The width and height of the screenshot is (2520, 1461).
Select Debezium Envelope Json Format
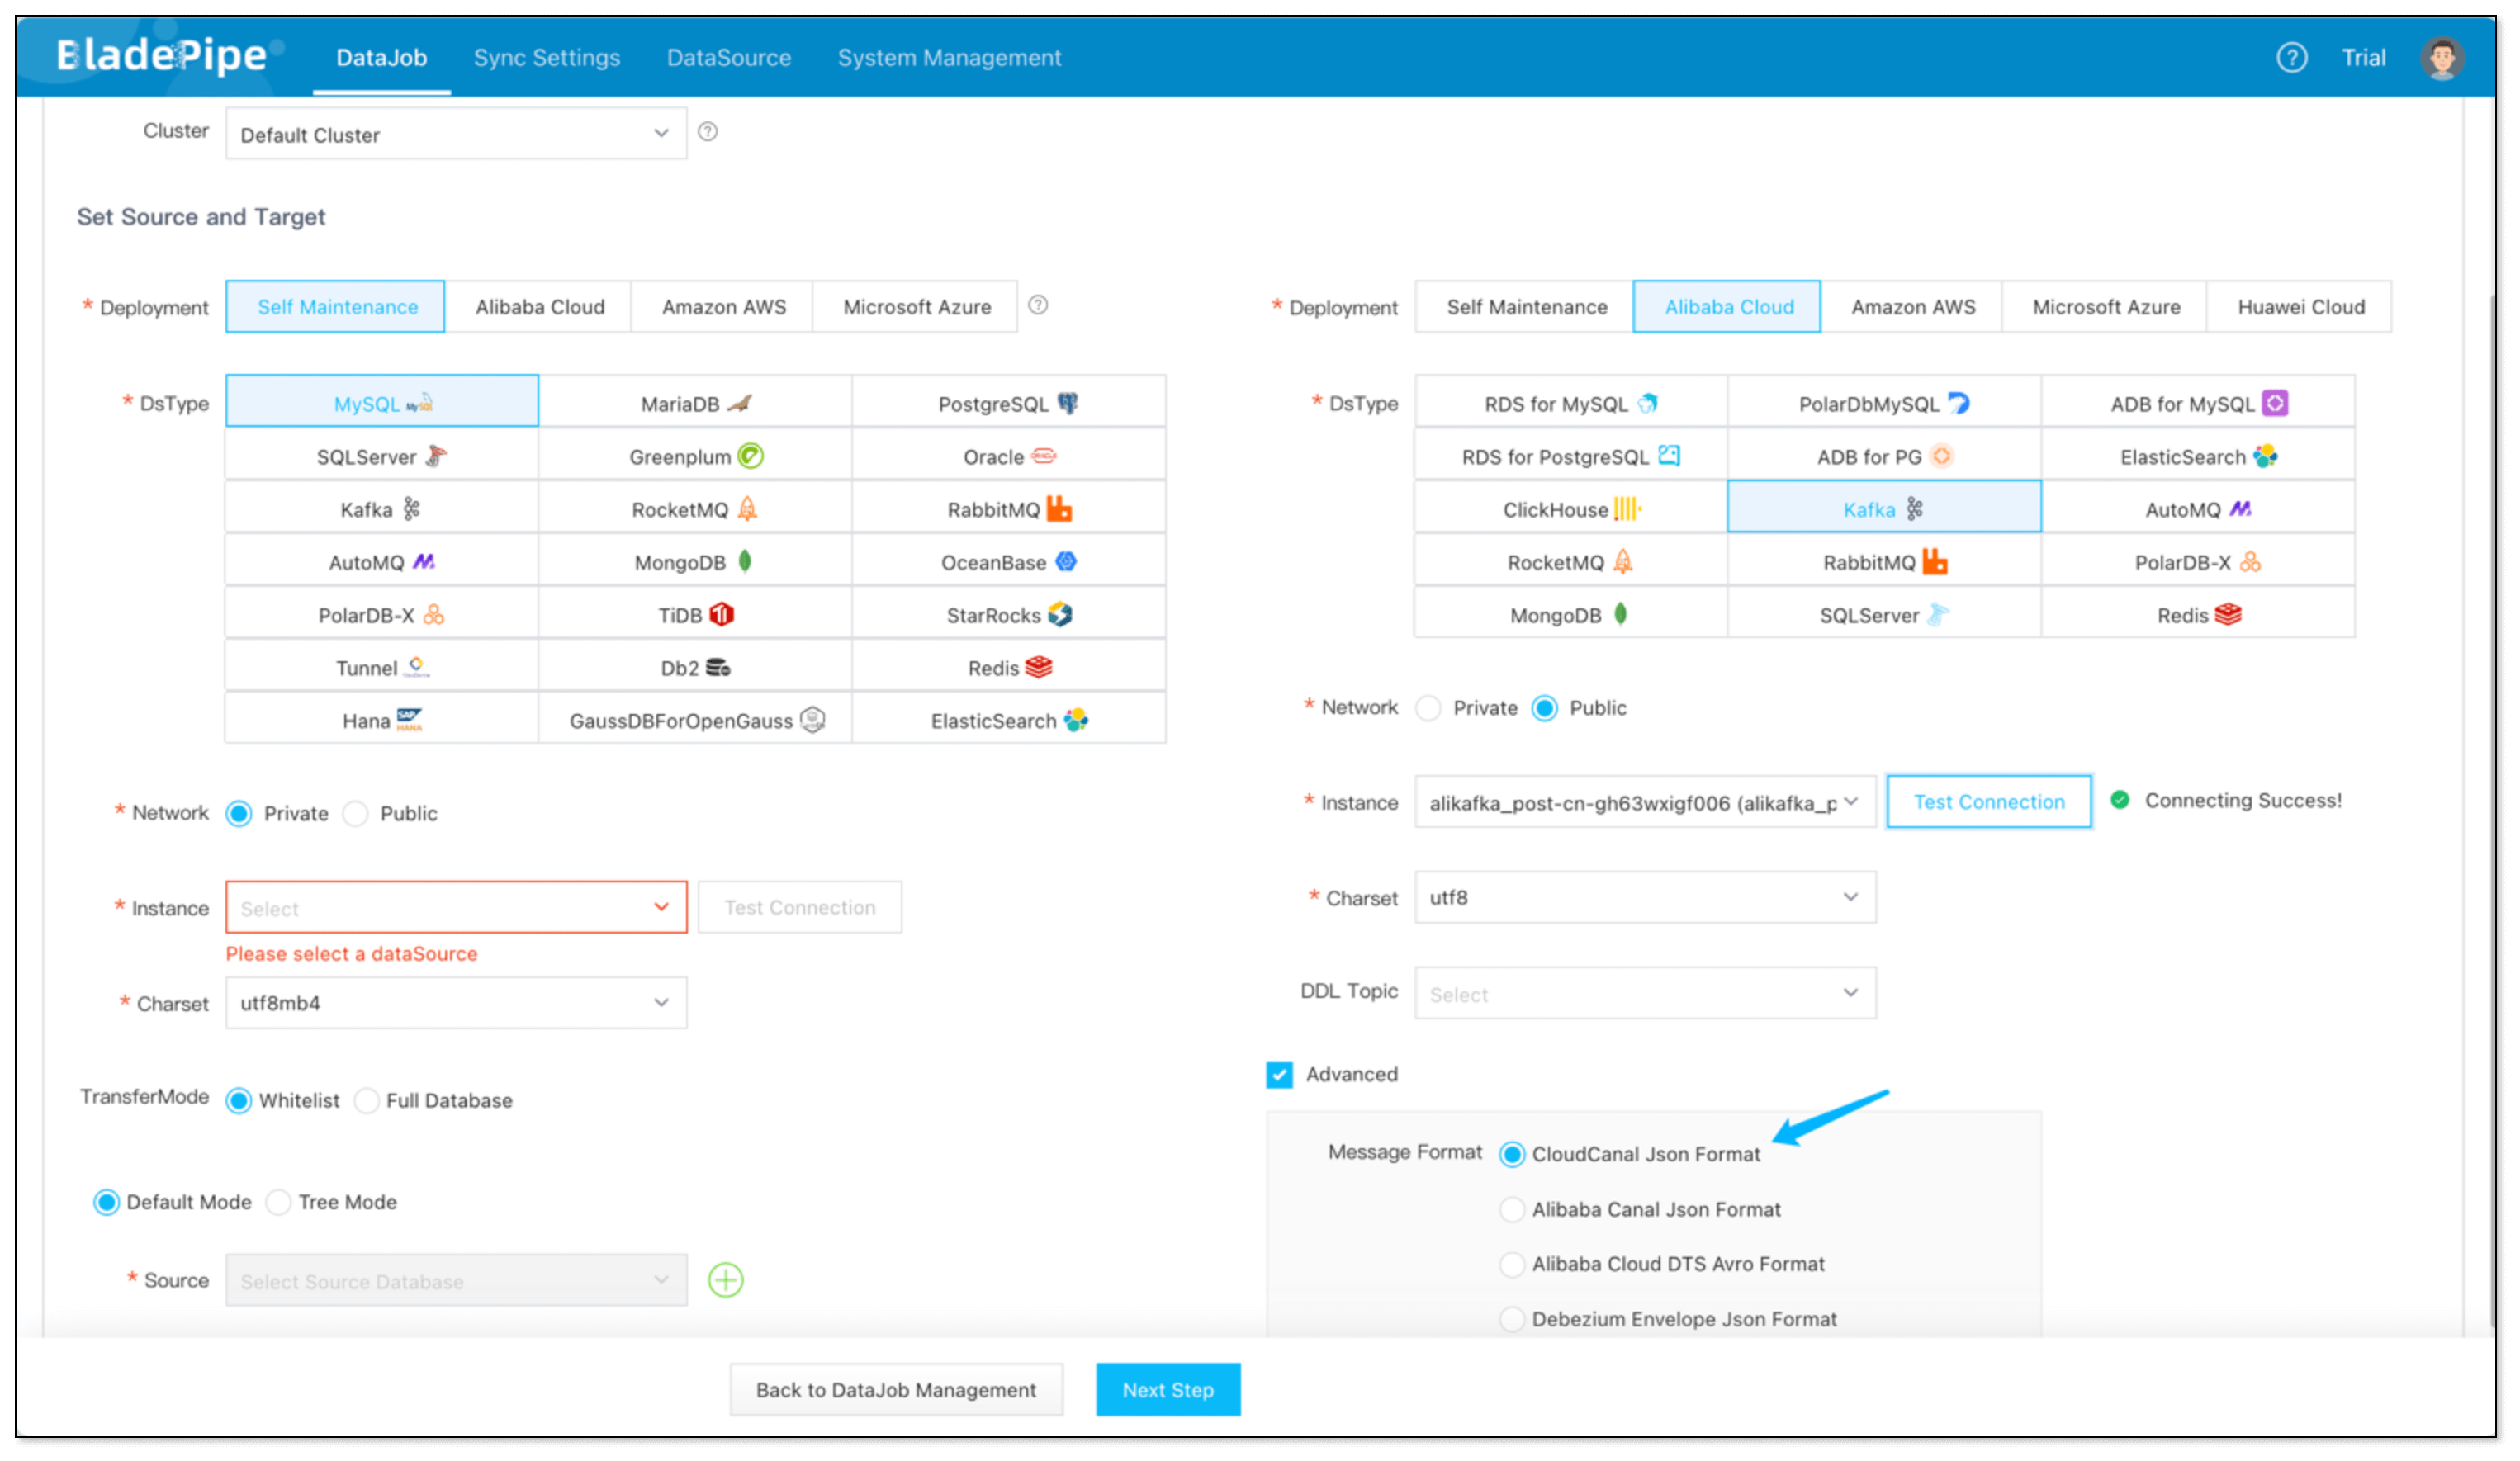tap(1511, 1319)
